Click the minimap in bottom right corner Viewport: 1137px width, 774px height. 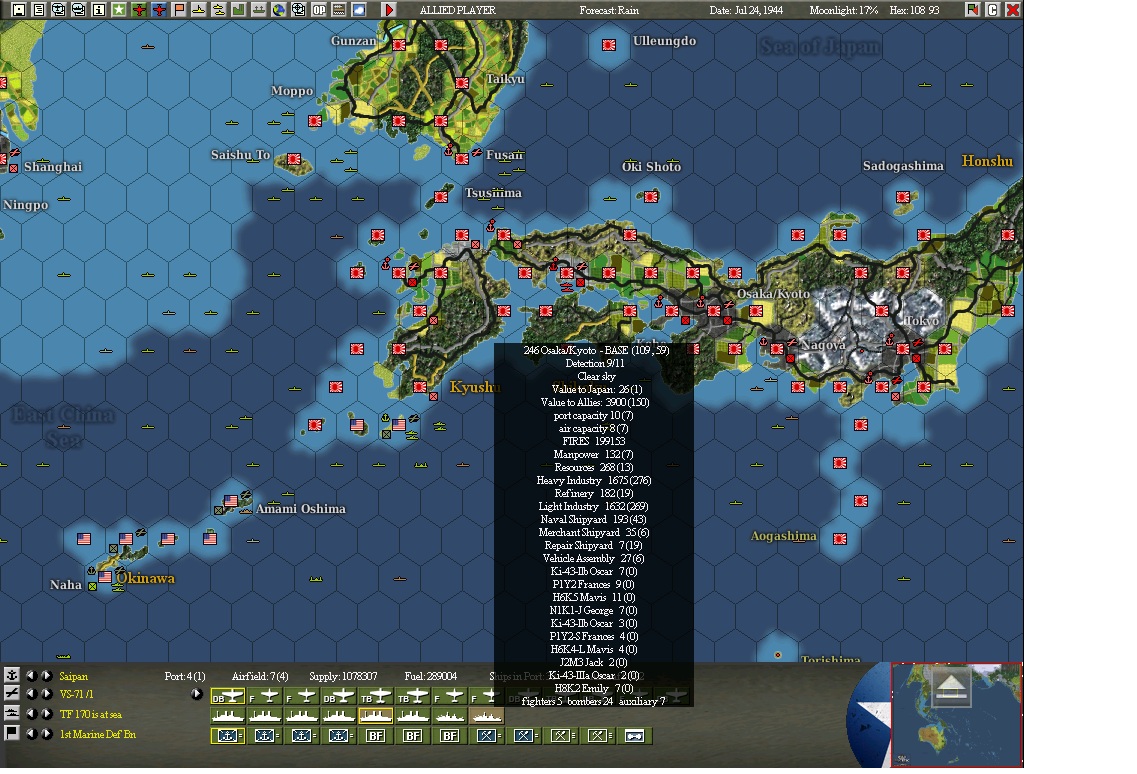(956, 715)
